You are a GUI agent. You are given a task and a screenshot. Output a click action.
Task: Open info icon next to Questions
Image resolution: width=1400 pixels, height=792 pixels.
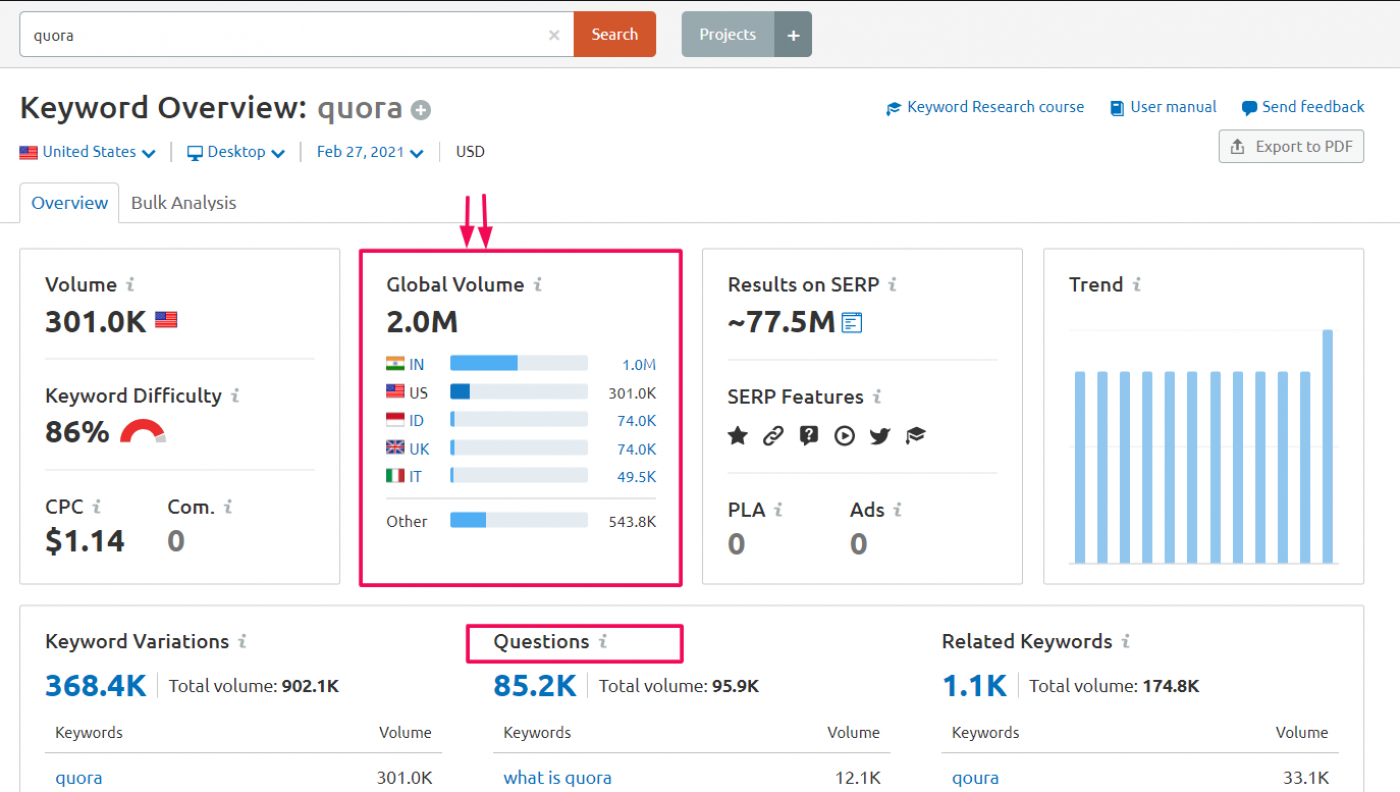[603, 642]
